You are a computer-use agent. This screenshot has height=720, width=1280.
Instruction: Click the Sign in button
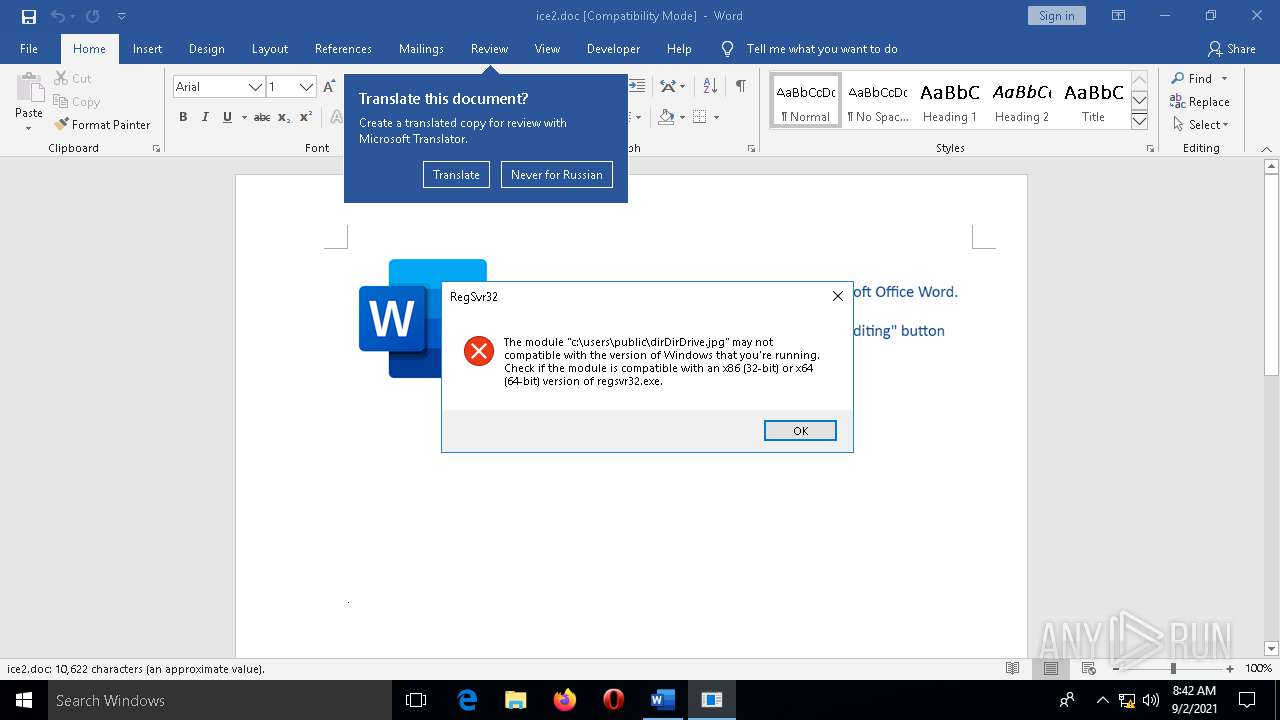point(1056,16)
